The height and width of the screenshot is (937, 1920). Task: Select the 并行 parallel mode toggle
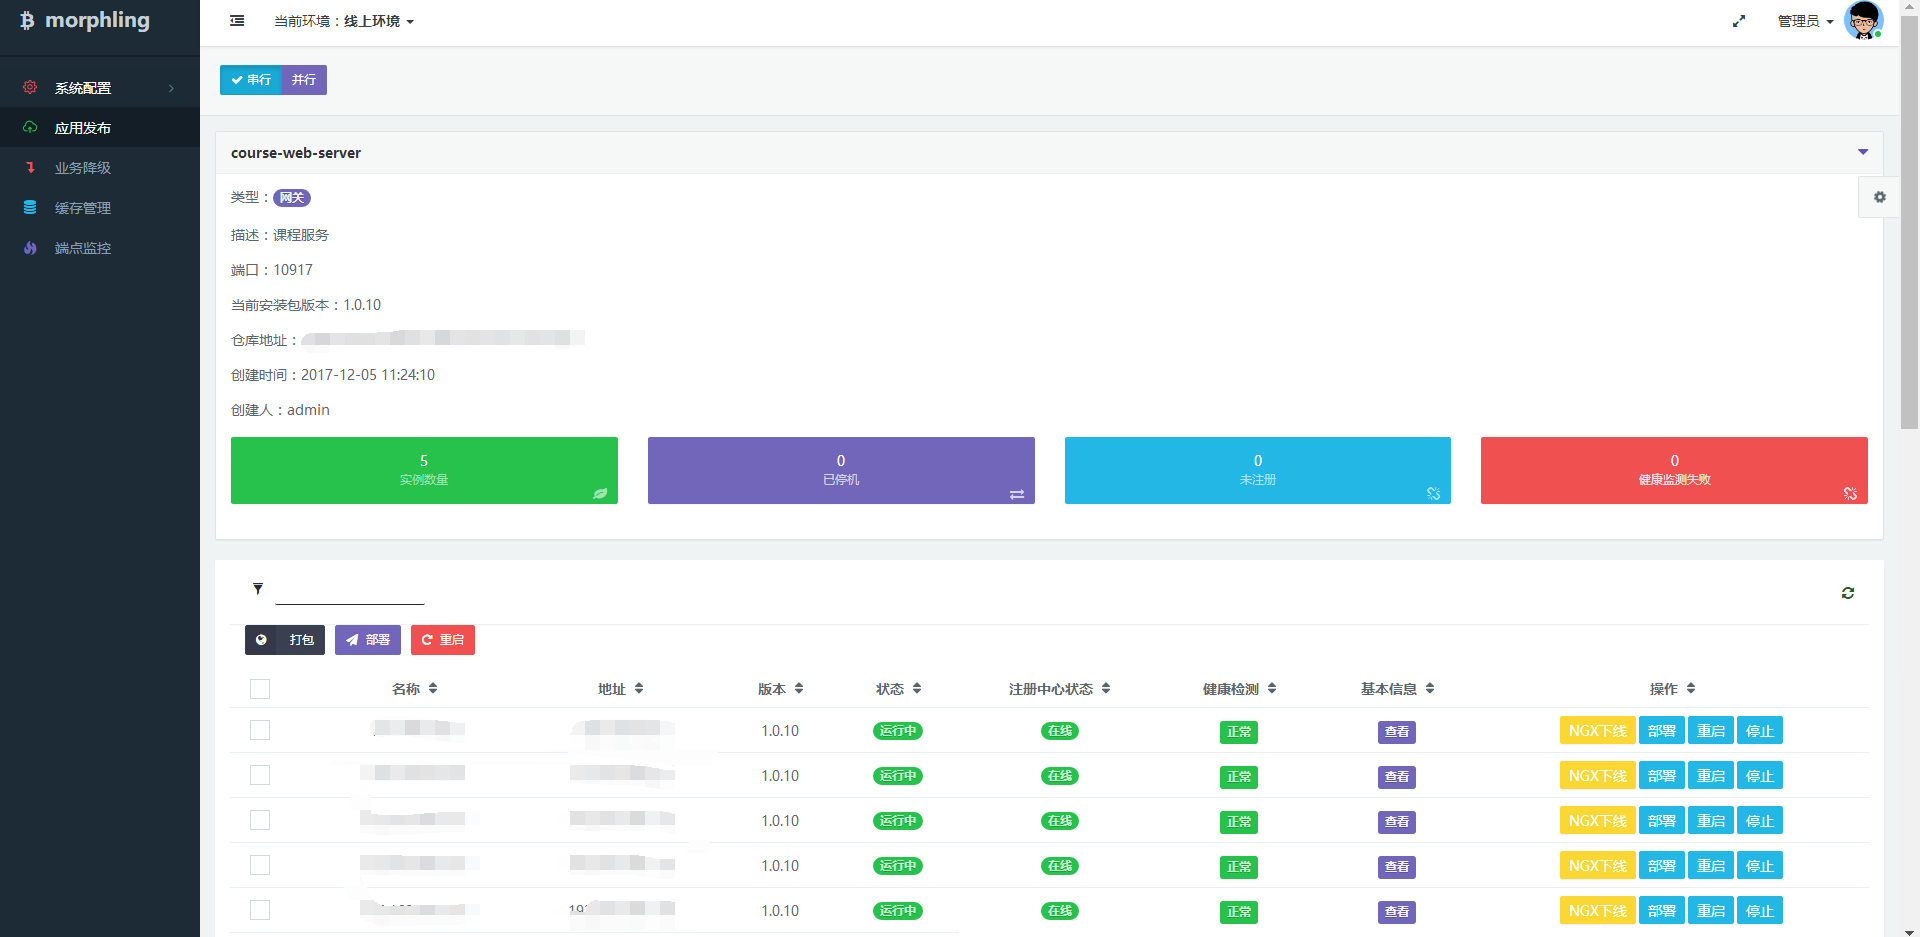click(304, 80)
